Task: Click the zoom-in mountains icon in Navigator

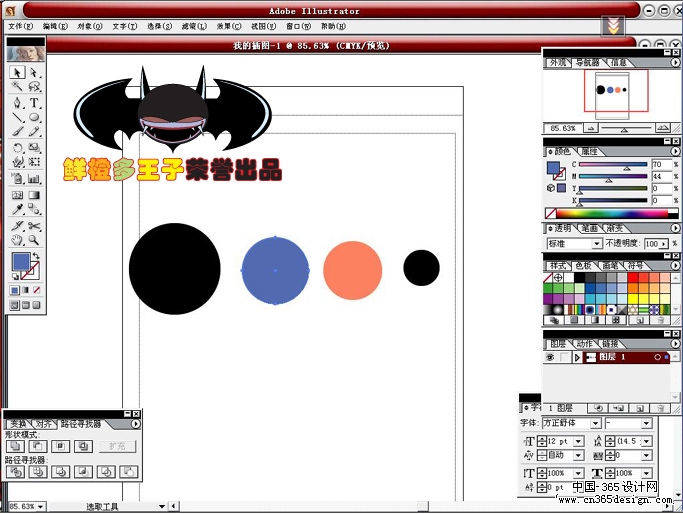Action: (663, 128)
